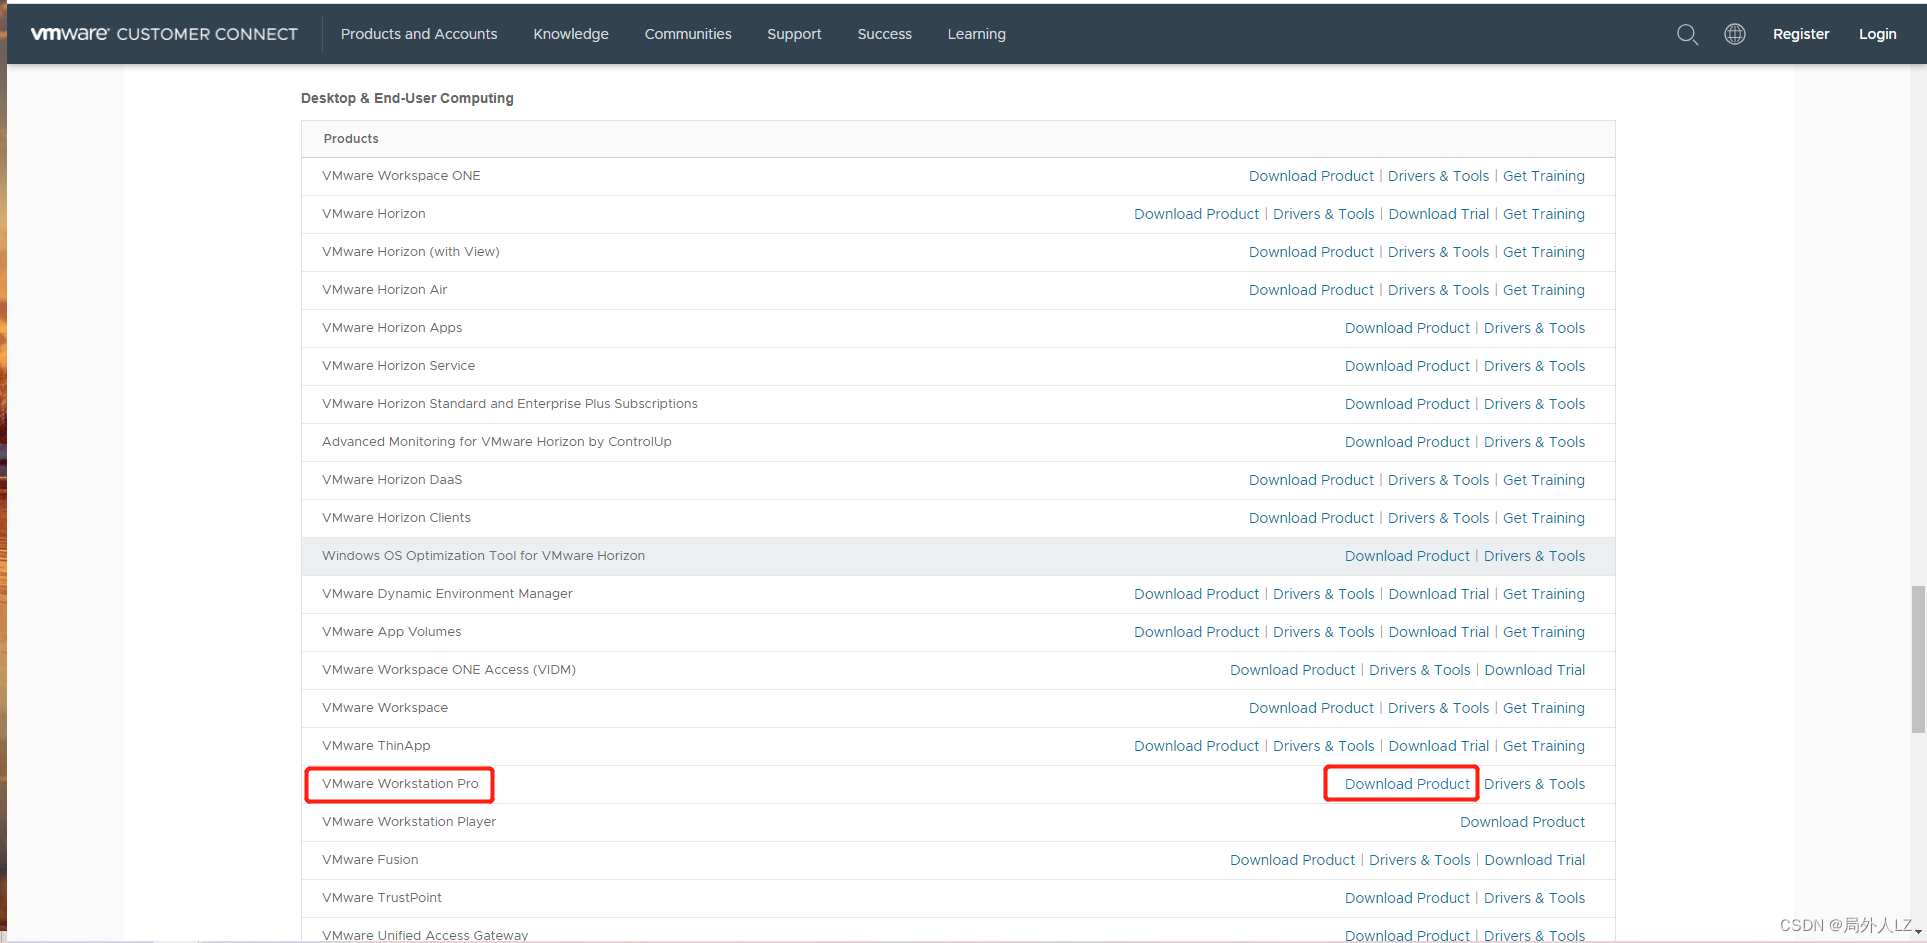Screen dimensions: 1927x943
Task: Download Product for Horizon Standard and Enterprise Plus
Action: [1407, 404]
